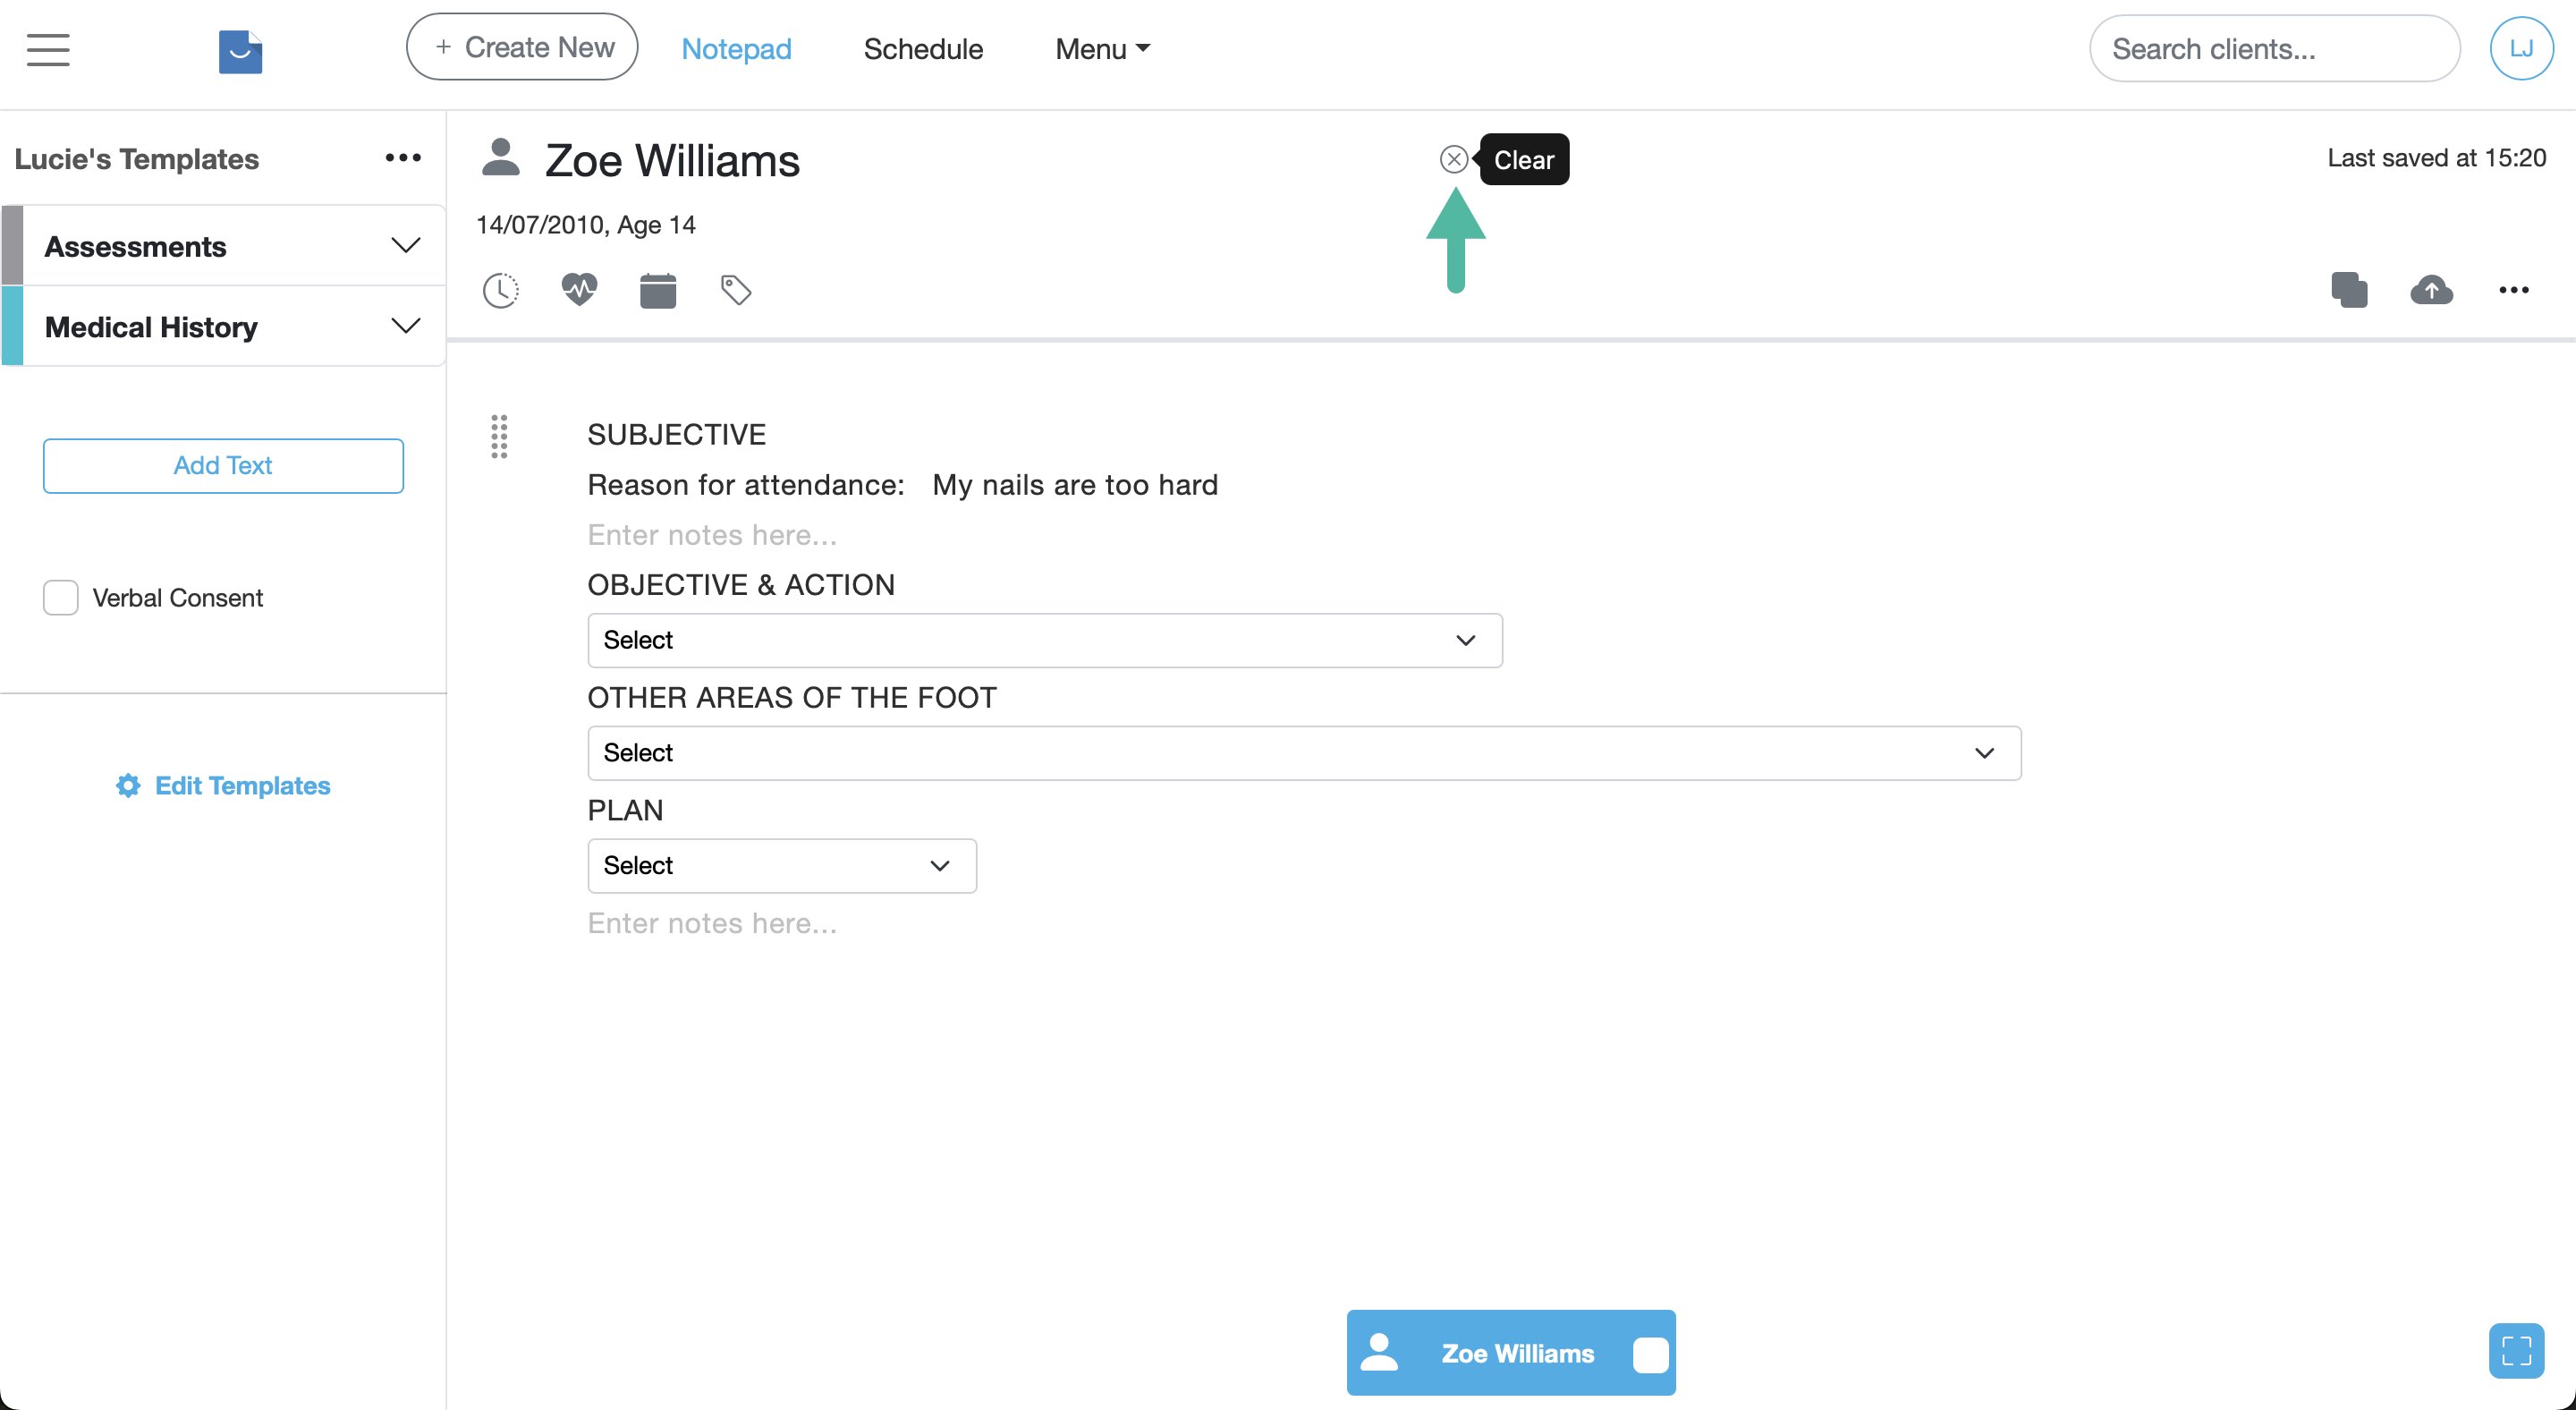Click the Lucie's Templates heading
The height and width of the screenshot is (1410, 2576).
tap(137, 158)
